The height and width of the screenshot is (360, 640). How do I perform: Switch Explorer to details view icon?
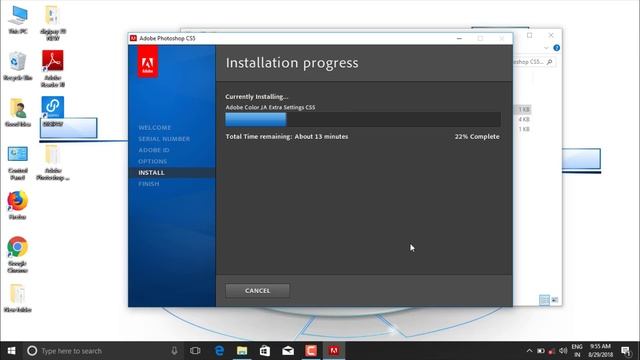pos(544,300)
